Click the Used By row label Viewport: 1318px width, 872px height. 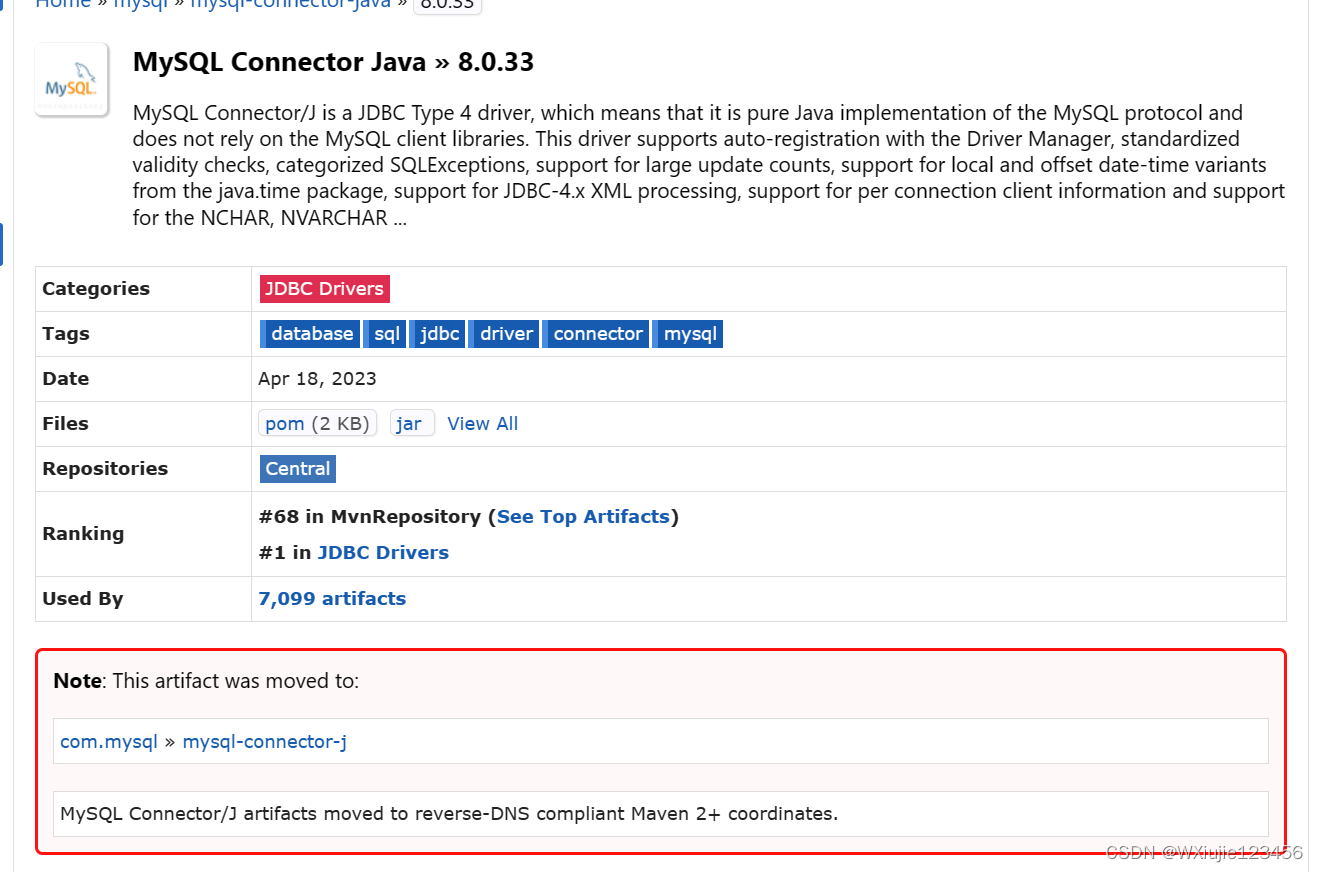tap(82, 599)
